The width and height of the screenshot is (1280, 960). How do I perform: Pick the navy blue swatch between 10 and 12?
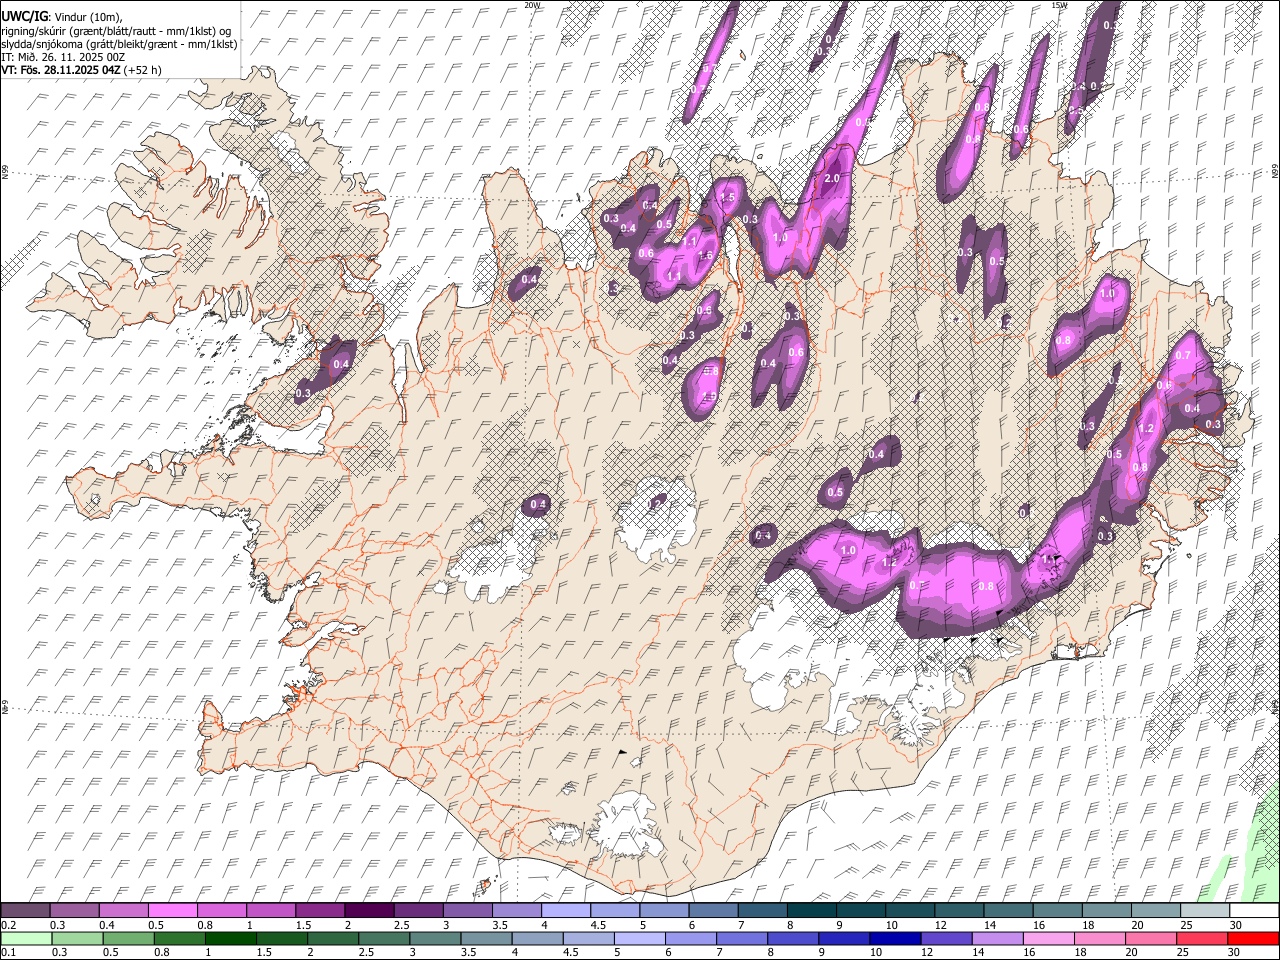tap(896, 938)
